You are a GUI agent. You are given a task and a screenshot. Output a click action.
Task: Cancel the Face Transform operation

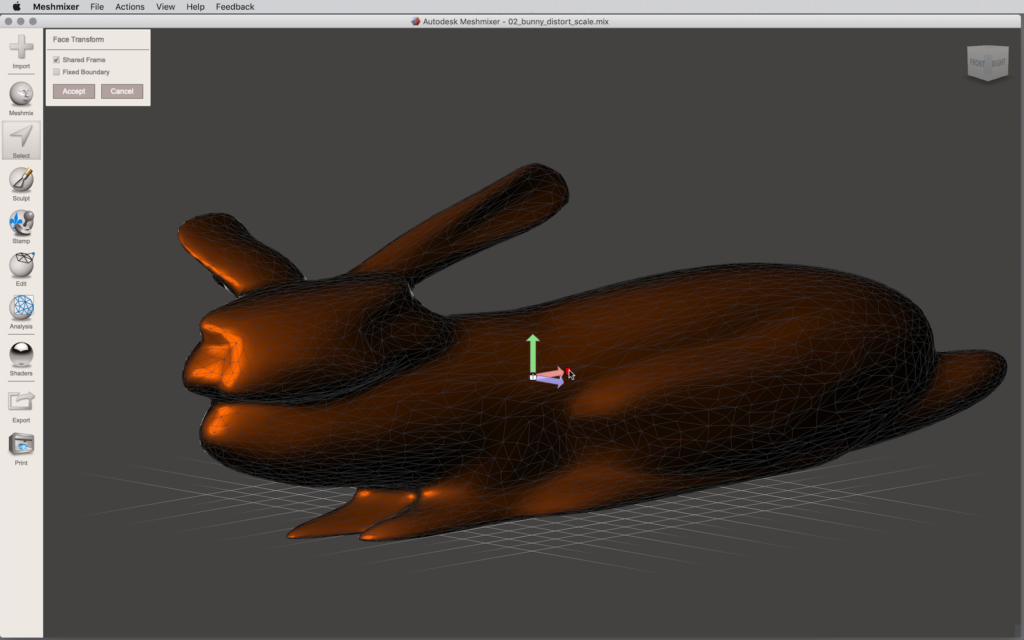(122, 91)
